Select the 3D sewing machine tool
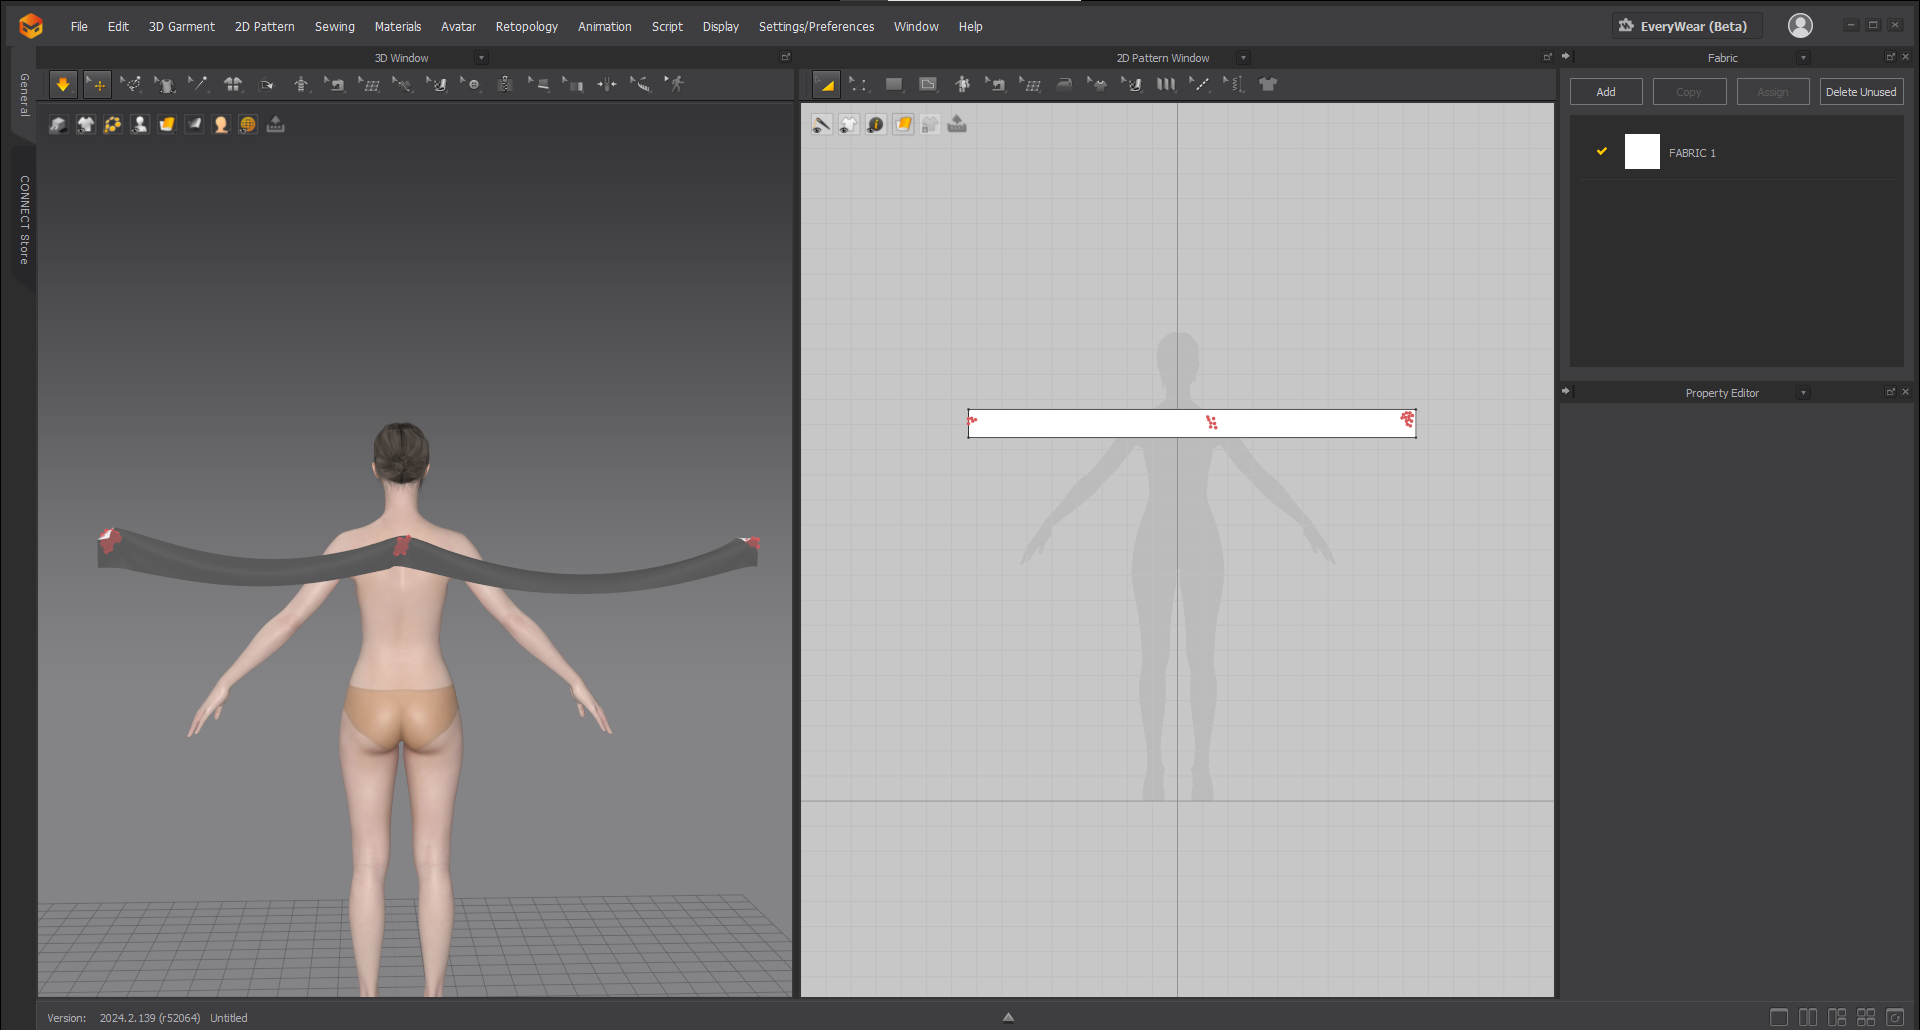Image resolution: width=1920 pixels, height=1030 pixels. pyautogui.click(x=335, y=85)
